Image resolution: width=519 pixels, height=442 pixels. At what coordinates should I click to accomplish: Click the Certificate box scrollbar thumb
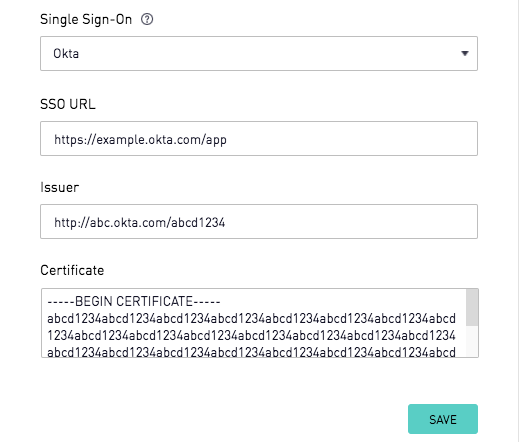coord(472,307)
